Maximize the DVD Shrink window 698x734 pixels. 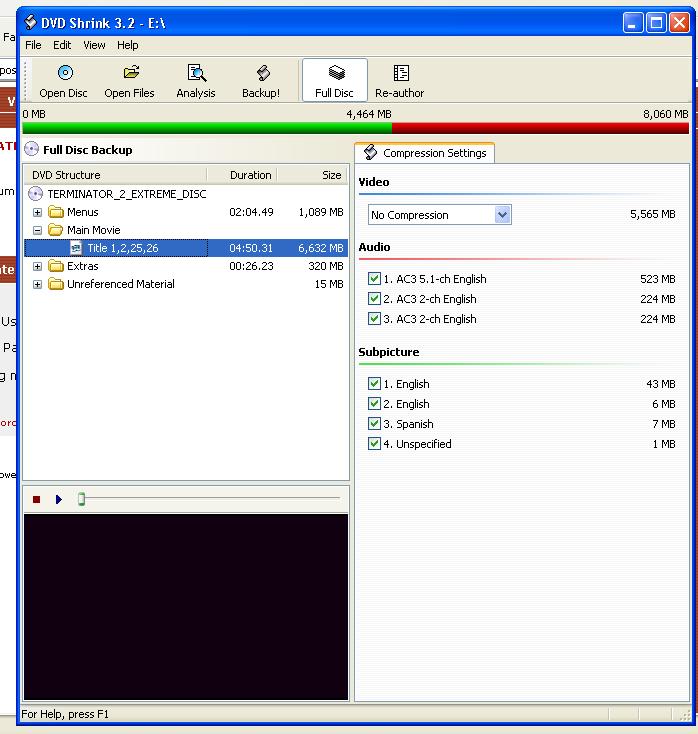656,22
